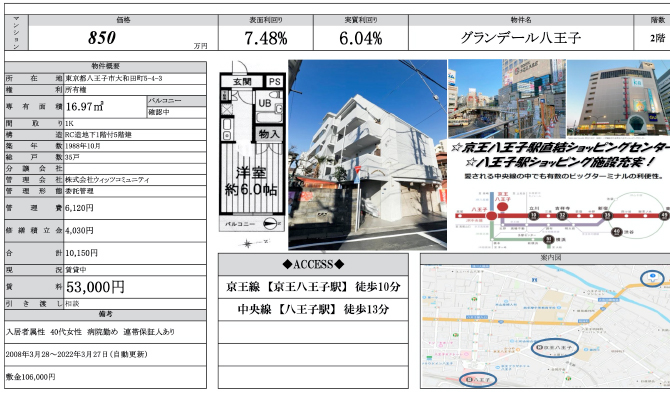Select the red Keio Hachioji station marker
This screenshot has width=670, height=393.
[x=502, y=206]
